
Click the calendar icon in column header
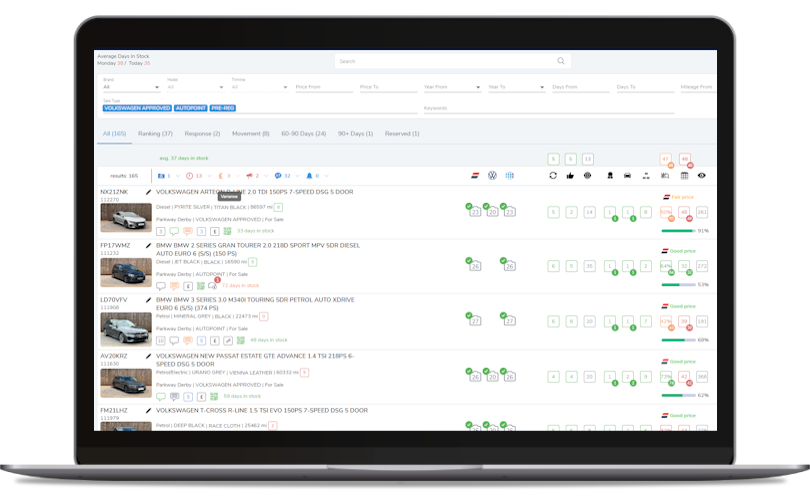pyautogui.click(x=684, y=176)
